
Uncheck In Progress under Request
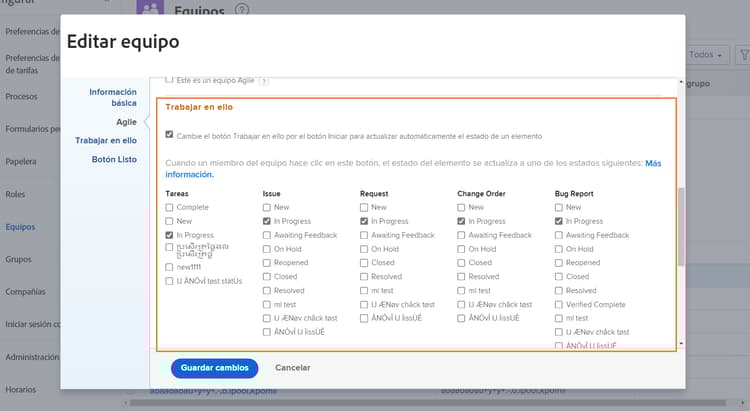click(364, 221)
